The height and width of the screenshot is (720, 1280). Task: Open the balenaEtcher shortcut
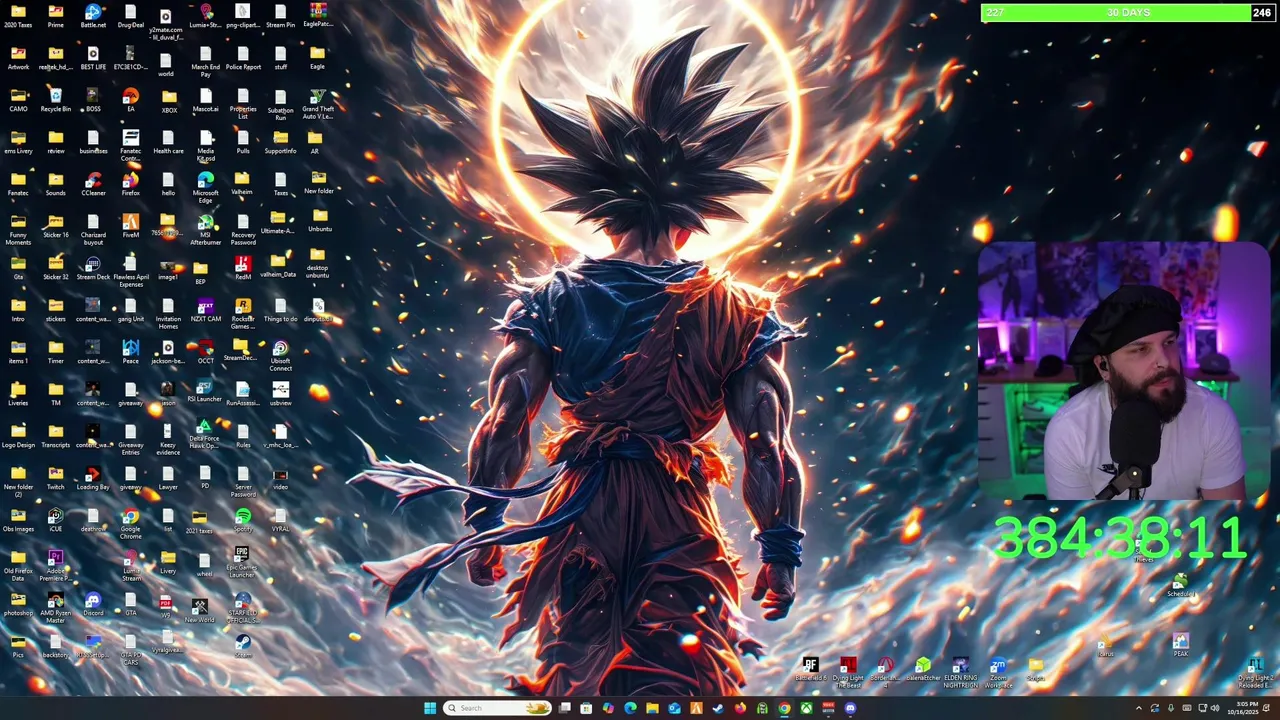click(x=923, y=670)
